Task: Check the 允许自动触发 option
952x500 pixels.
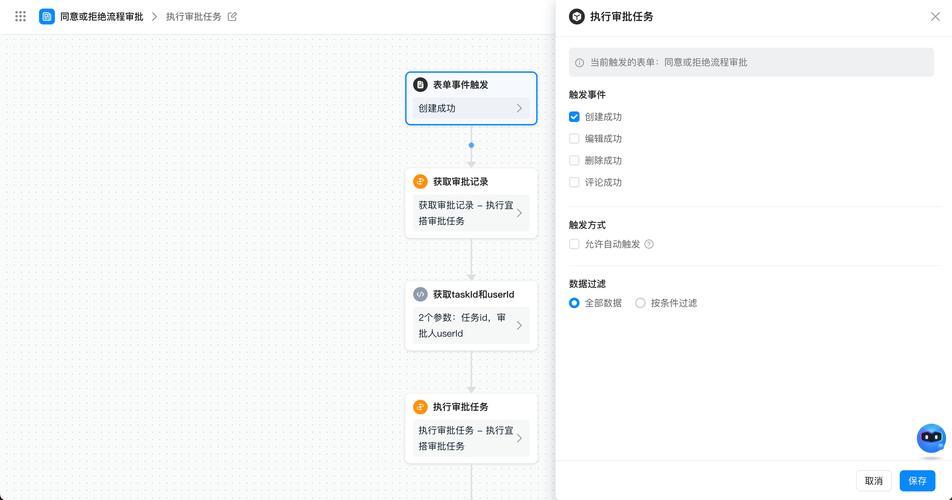Action: pyautogui.click(x=574, y=244)
